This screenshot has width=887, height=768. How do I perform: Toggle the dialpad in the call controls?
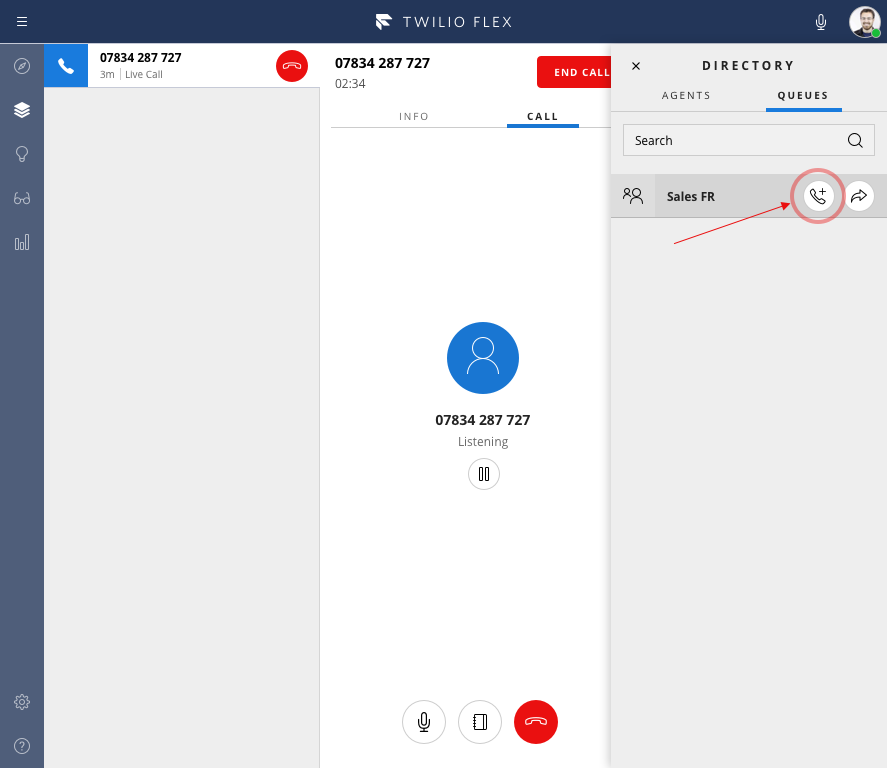point(479,721)
